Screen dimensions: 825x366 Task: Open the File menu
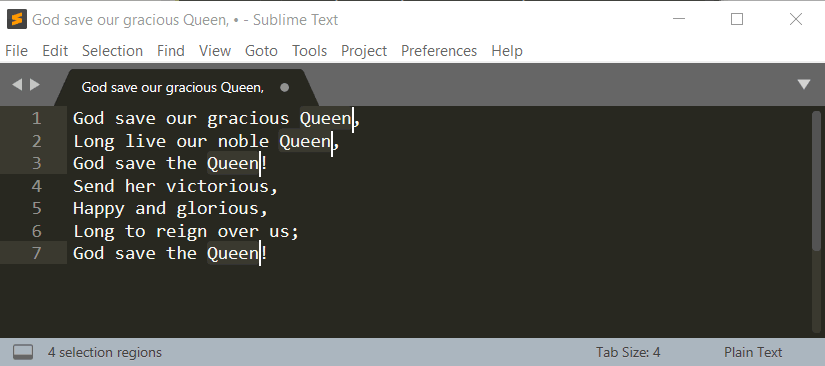point(16,51)
